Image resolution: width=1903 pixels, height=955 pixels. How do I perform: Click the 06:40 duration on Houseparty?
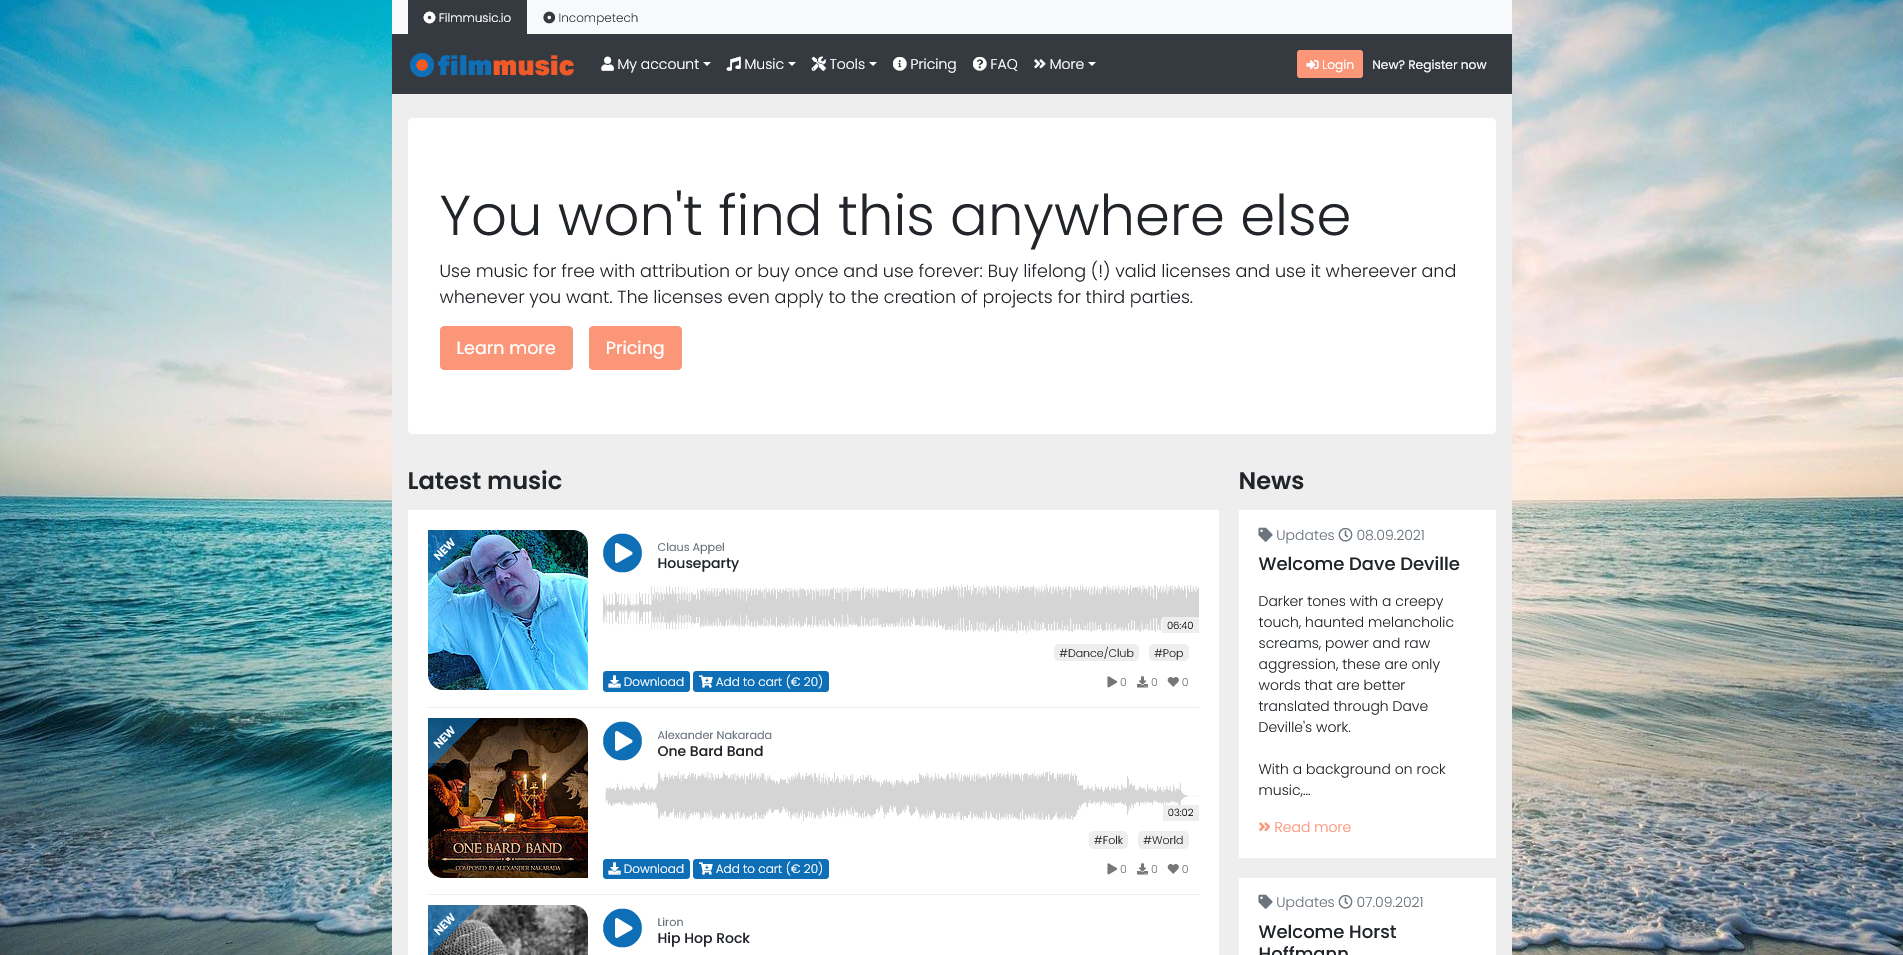tap(1180, 626)
